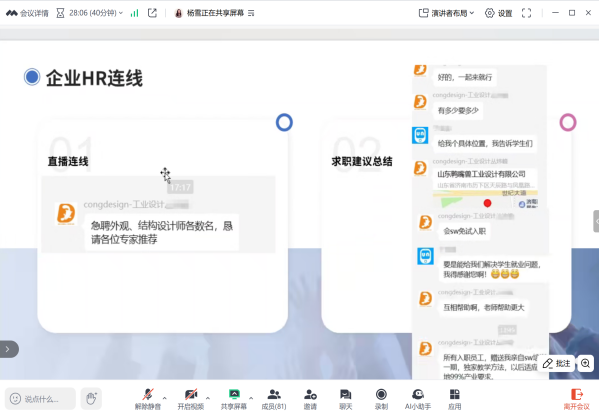599x415 pixels.
Task: Open the annotate tool (批注)
Action: (556, 363)
